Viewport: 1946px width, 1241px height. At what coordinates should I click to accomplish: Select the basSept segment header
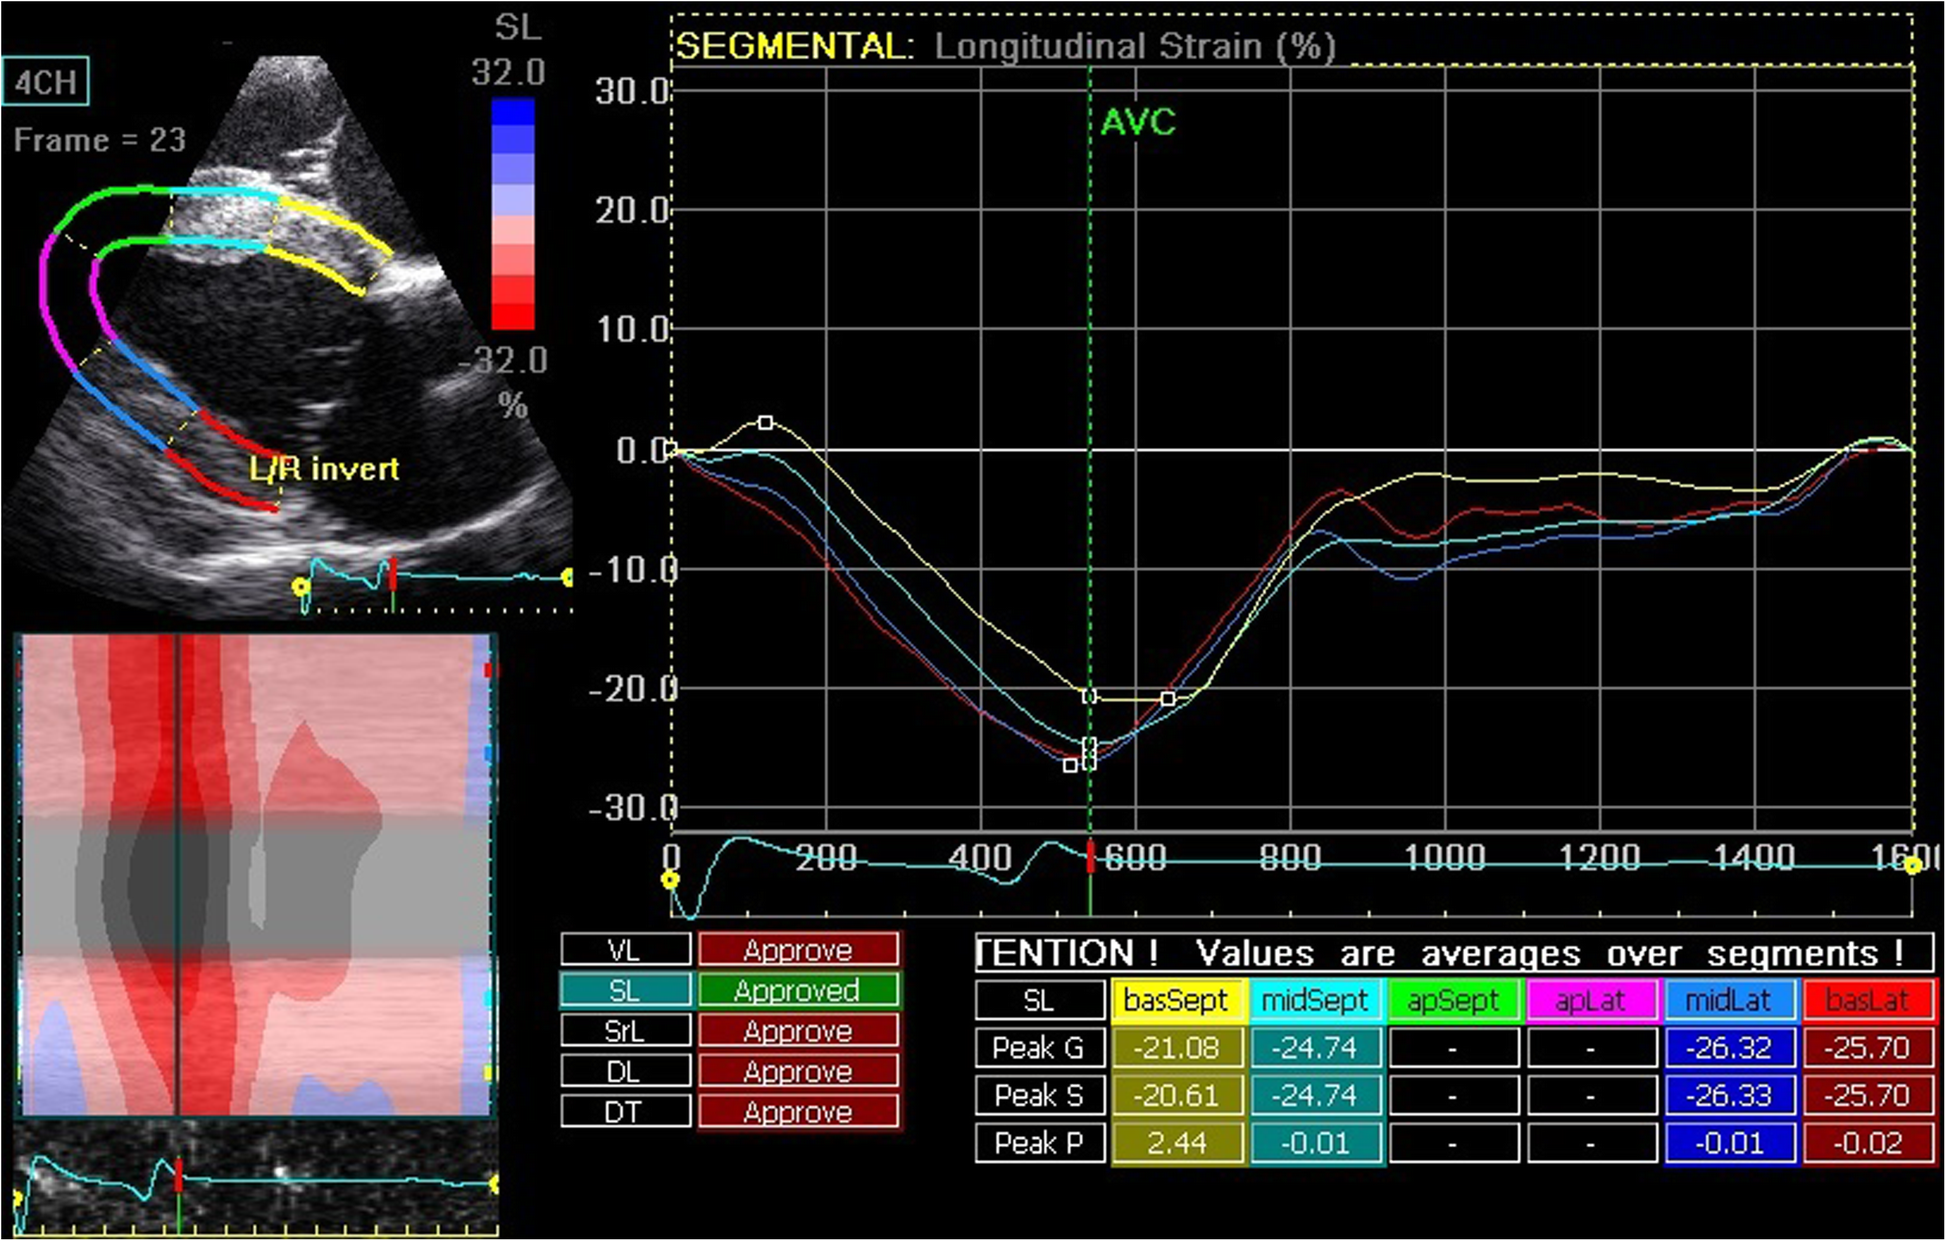tap(1177, 1000)
